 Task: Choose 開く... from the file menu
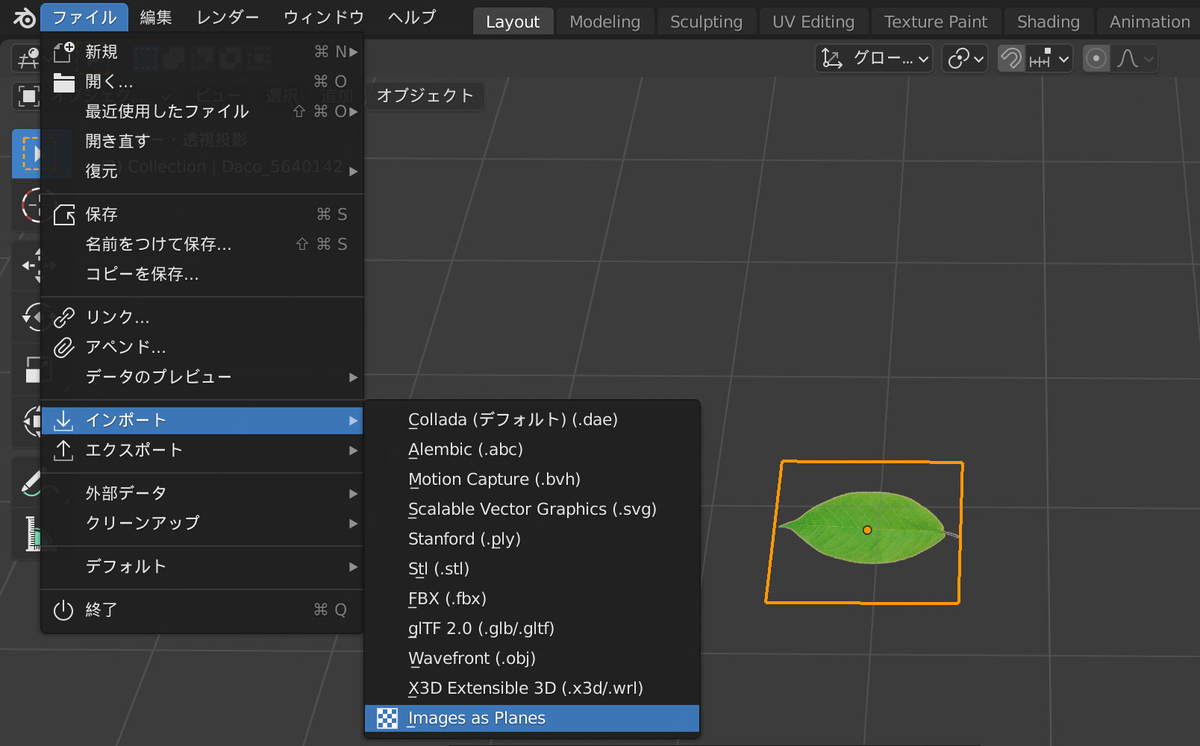(x=202, y=82)
